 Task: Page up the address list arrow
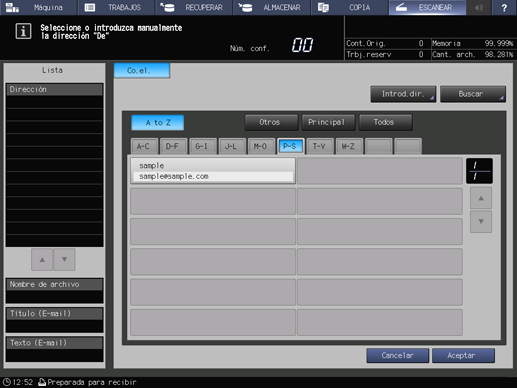point(481,198)
